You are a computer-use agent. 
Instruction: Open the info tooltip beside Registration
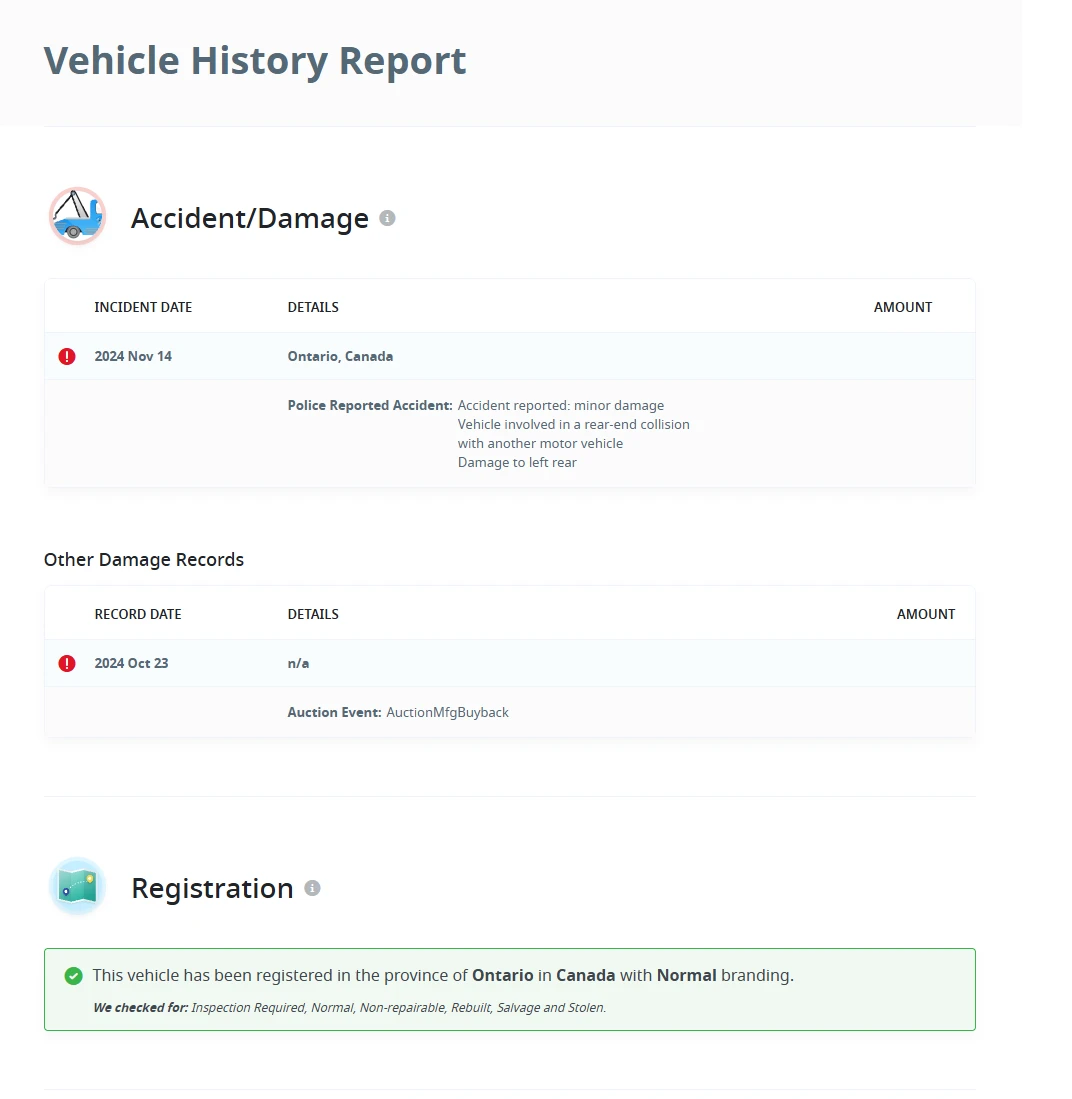point(312,888)
